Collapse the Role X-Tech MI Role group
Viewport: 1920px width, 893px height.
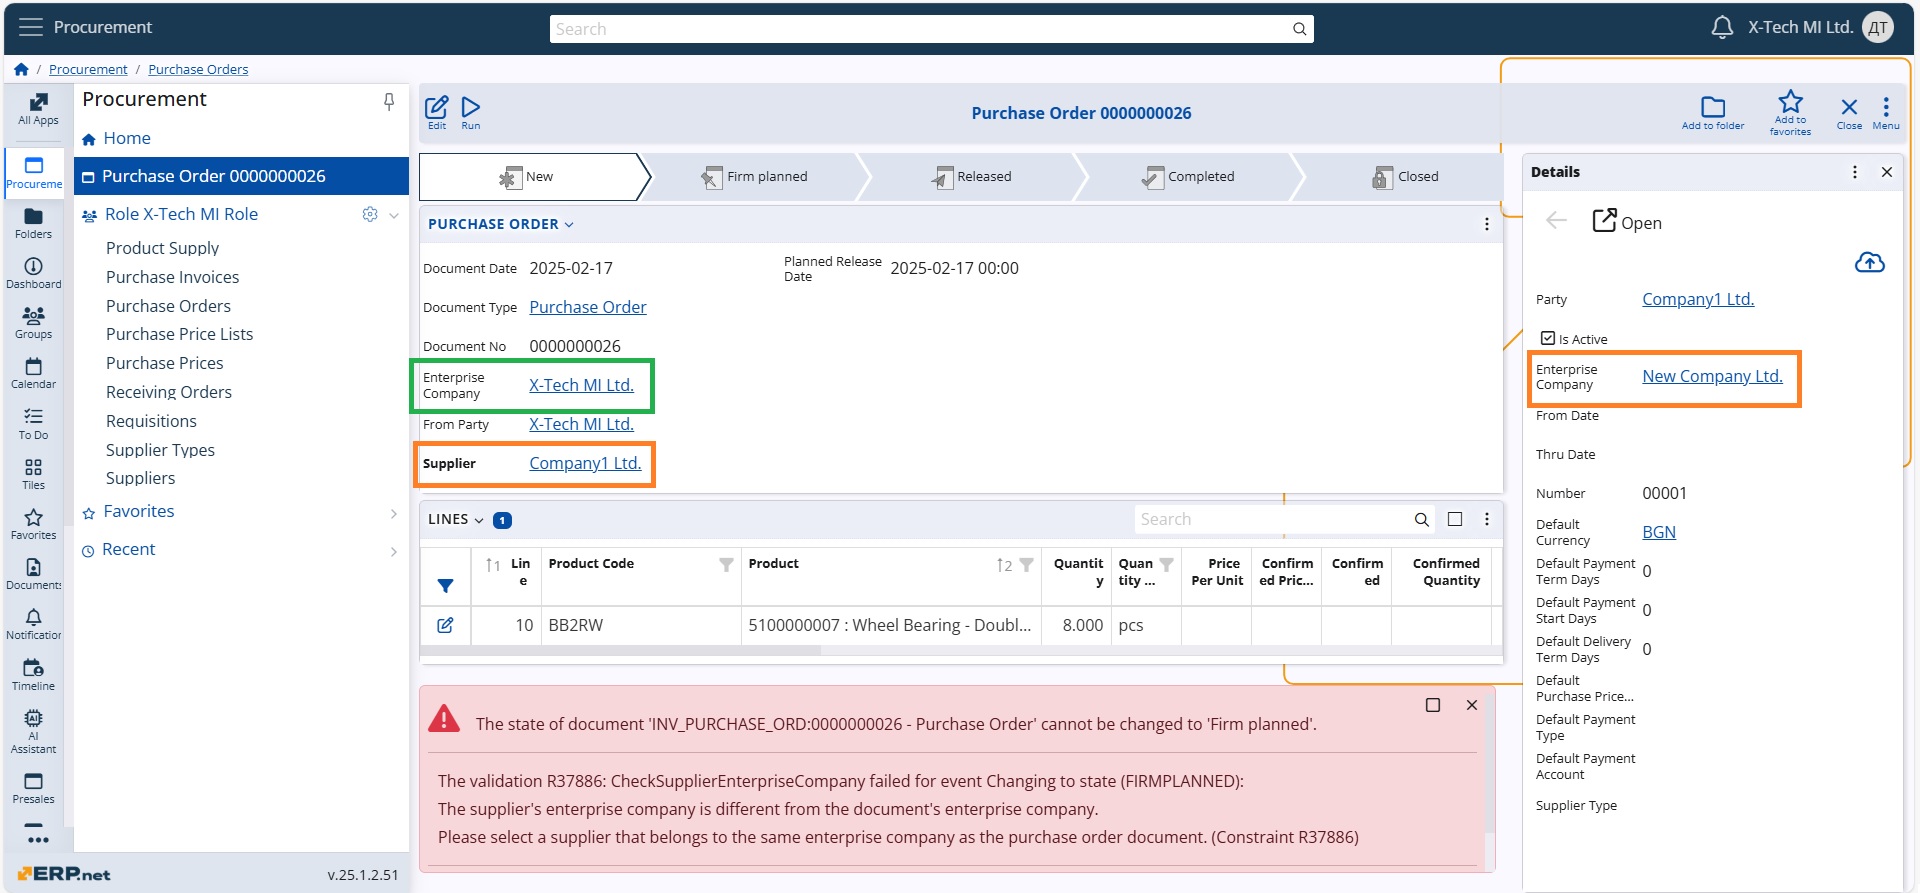click(394, 215)
